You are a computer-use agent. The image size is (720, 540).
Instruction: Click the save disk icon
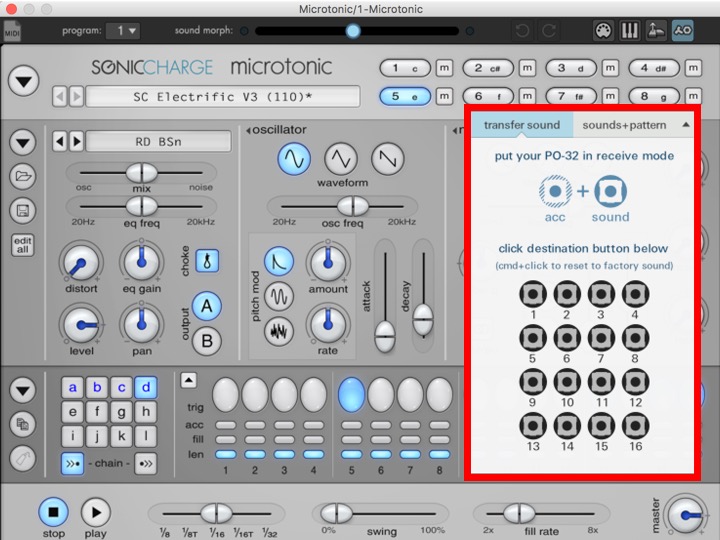click(x=23, y=211)
